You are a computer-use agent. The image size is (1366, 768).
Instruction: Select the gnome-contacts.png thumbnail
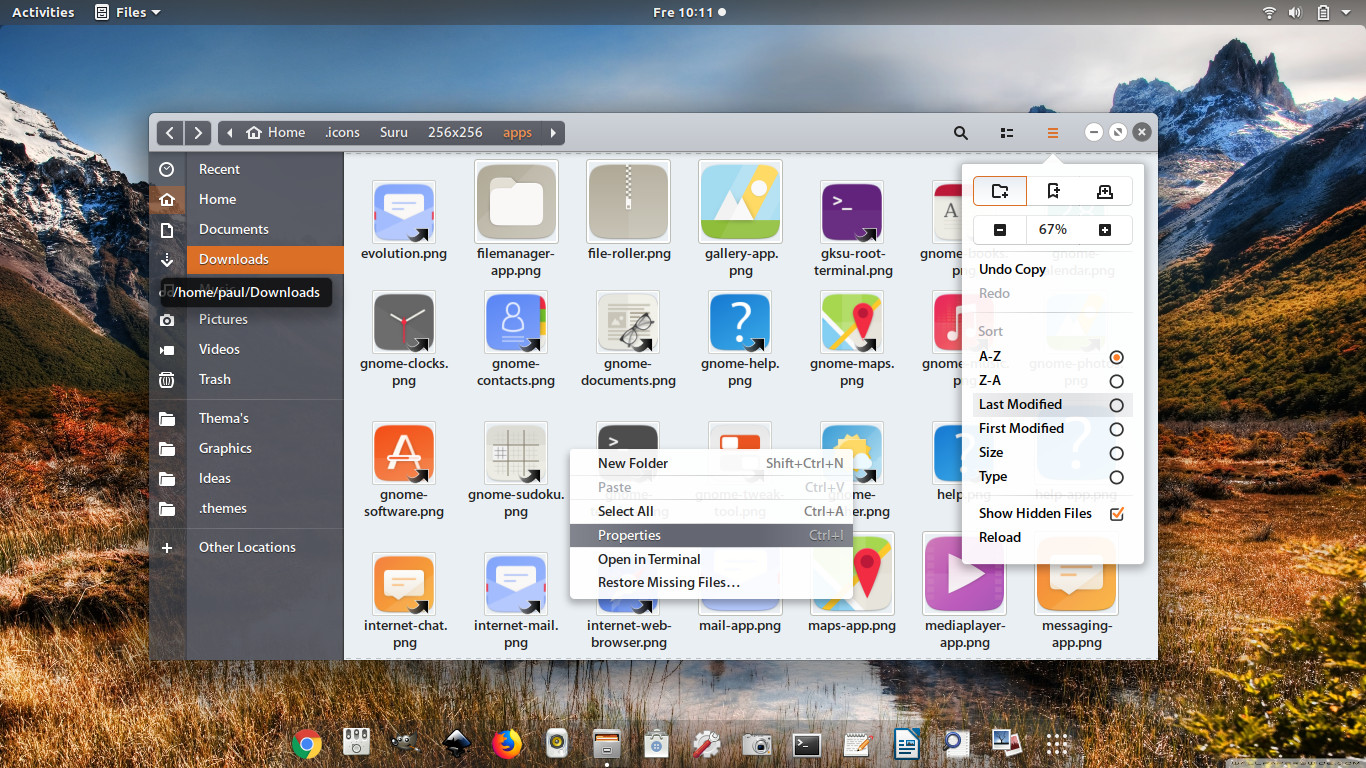coord(516,322)
